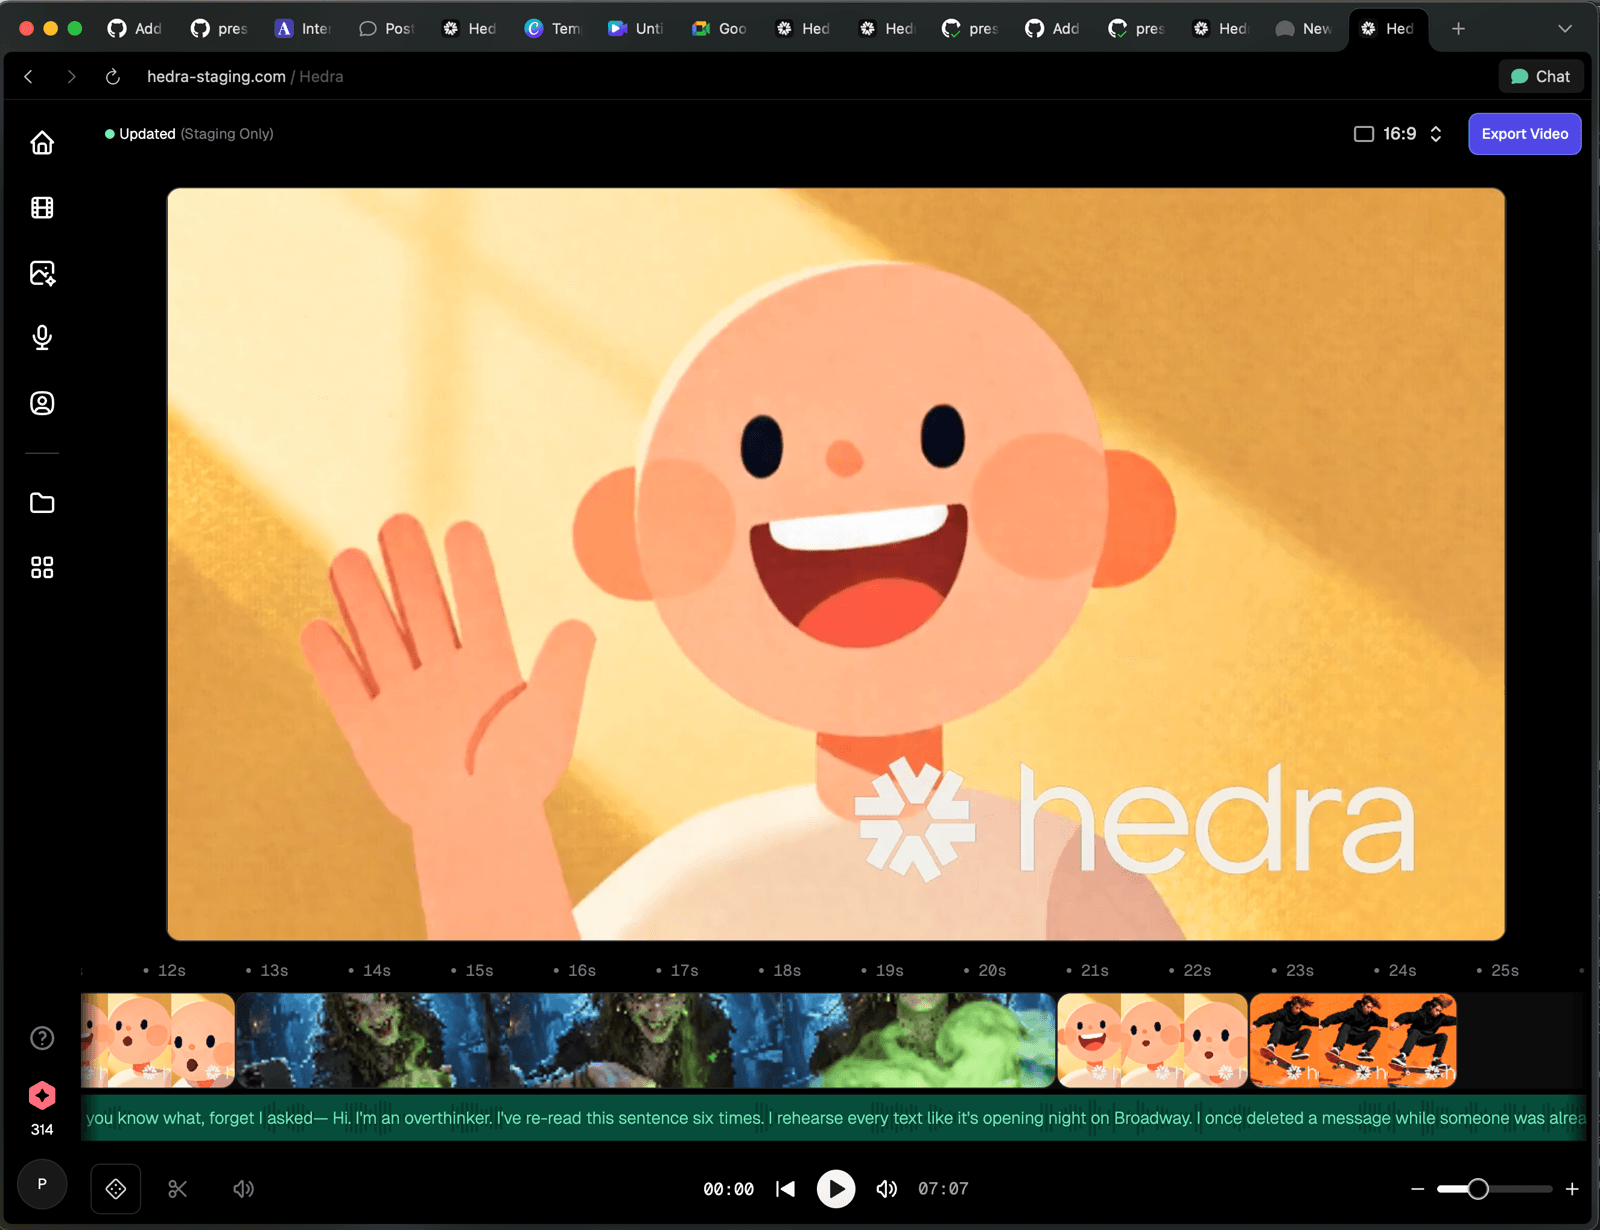Go forward with browser forward arrow
The height and width of the screenshot is (1230, 1600).
pyautogui.click(x=71, y=76)
